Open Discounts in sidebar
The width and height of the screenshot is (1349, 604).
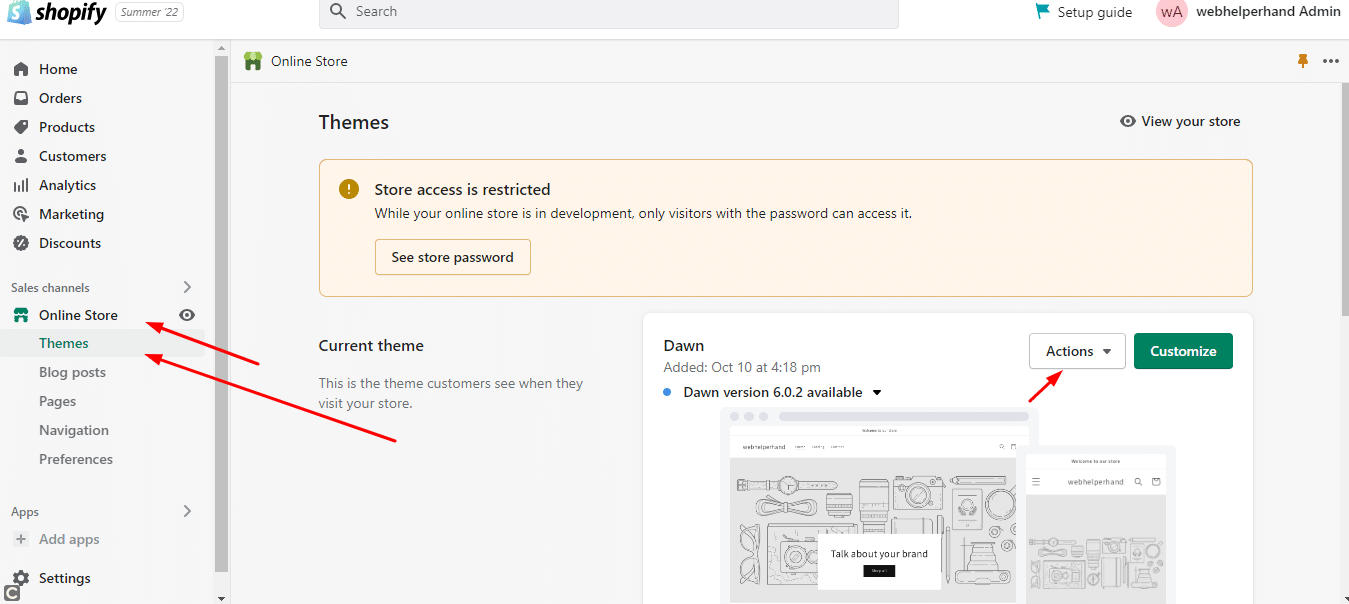click(70, 243)
